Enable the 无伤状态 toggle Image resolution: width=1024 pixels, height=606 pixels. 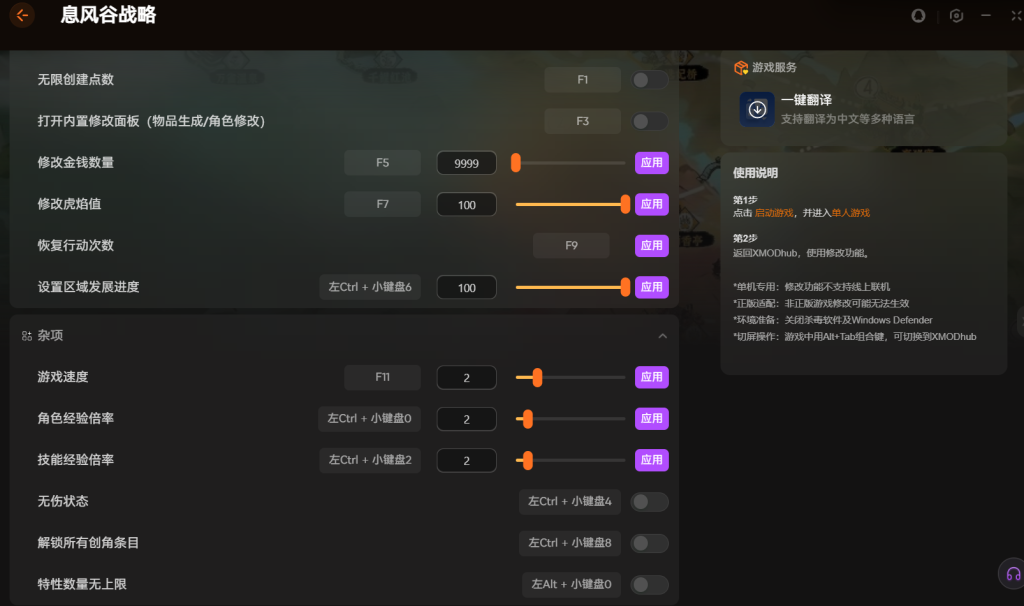[x=649, y=501]
